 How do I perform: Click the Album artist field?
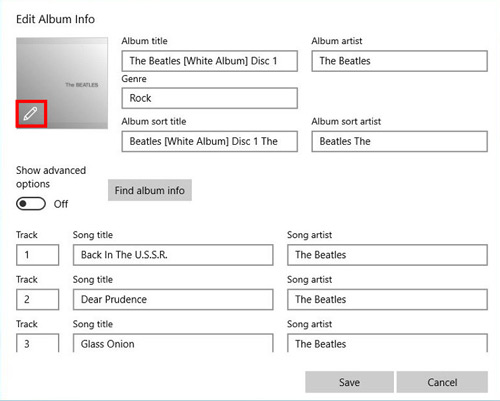tap(400, 61)
